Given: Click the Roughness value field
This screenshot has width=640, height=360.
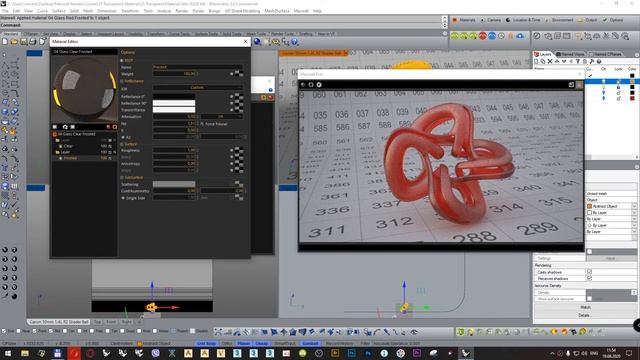Looking at the screenshot, I should point(175,150).
